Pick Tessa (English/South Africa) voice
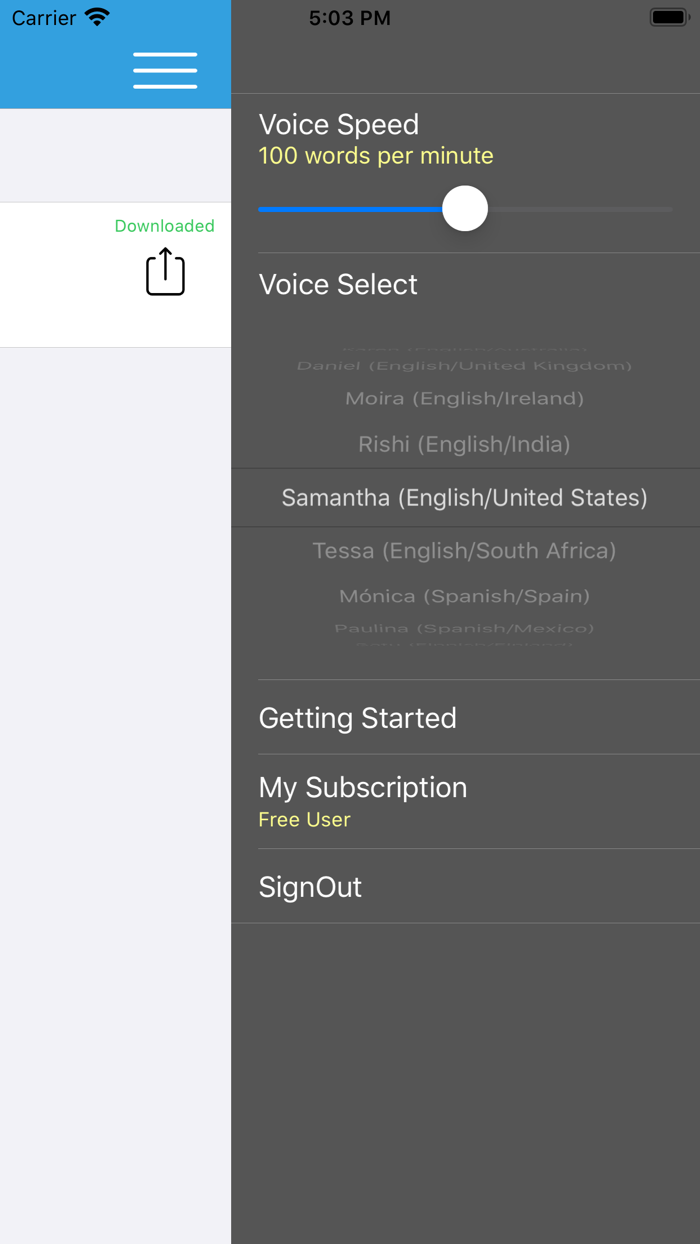700x1244 pixels. (x=464, y=550)
